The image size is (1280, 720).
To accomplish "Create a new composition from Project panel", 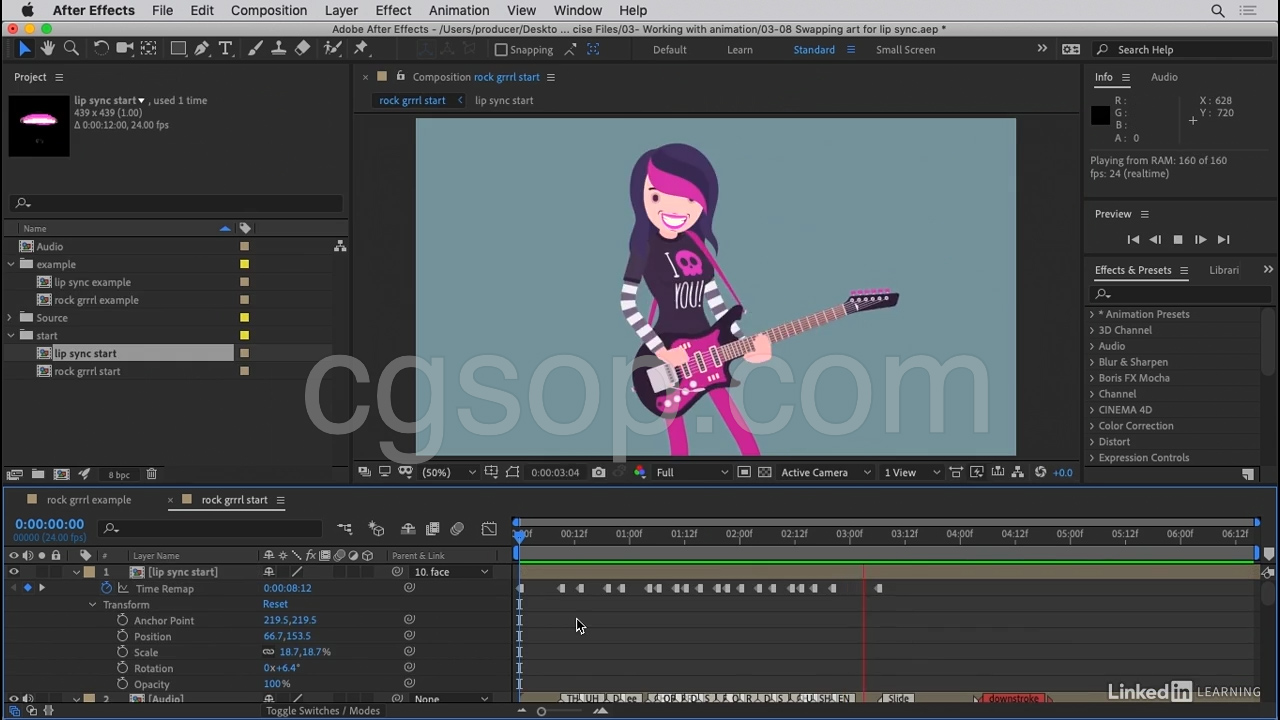I will (61, 475).
